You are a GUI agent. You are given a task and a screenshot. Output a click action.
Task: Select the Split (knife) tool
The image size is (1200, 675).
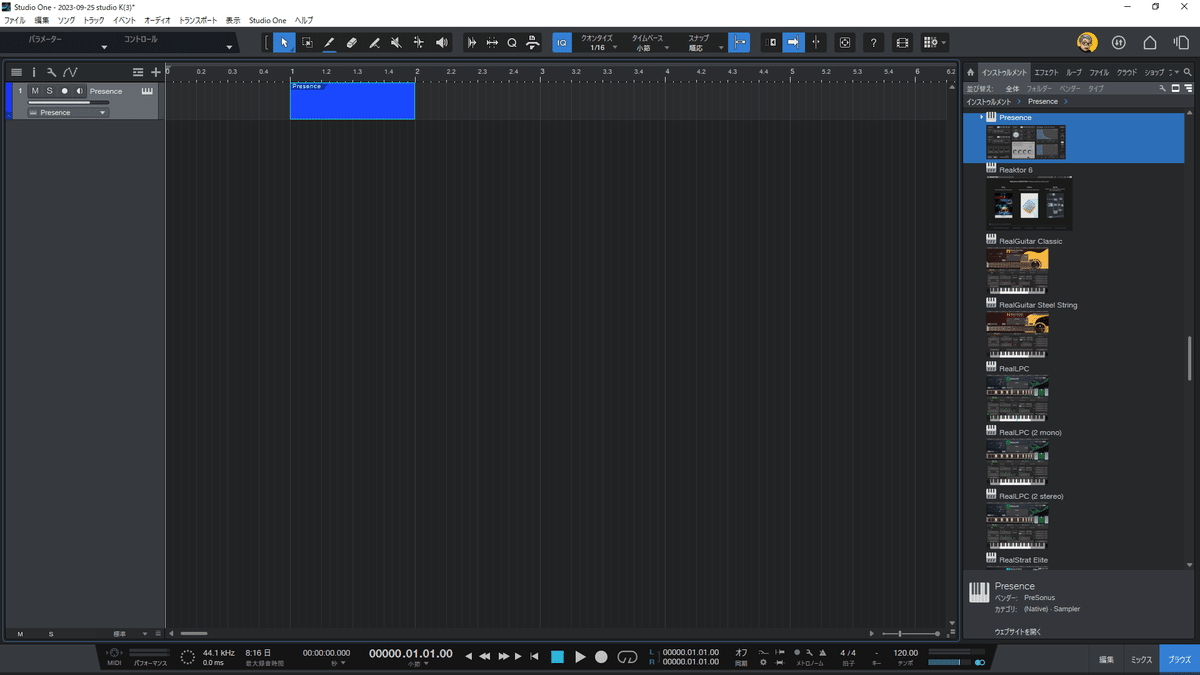point(374,43)
